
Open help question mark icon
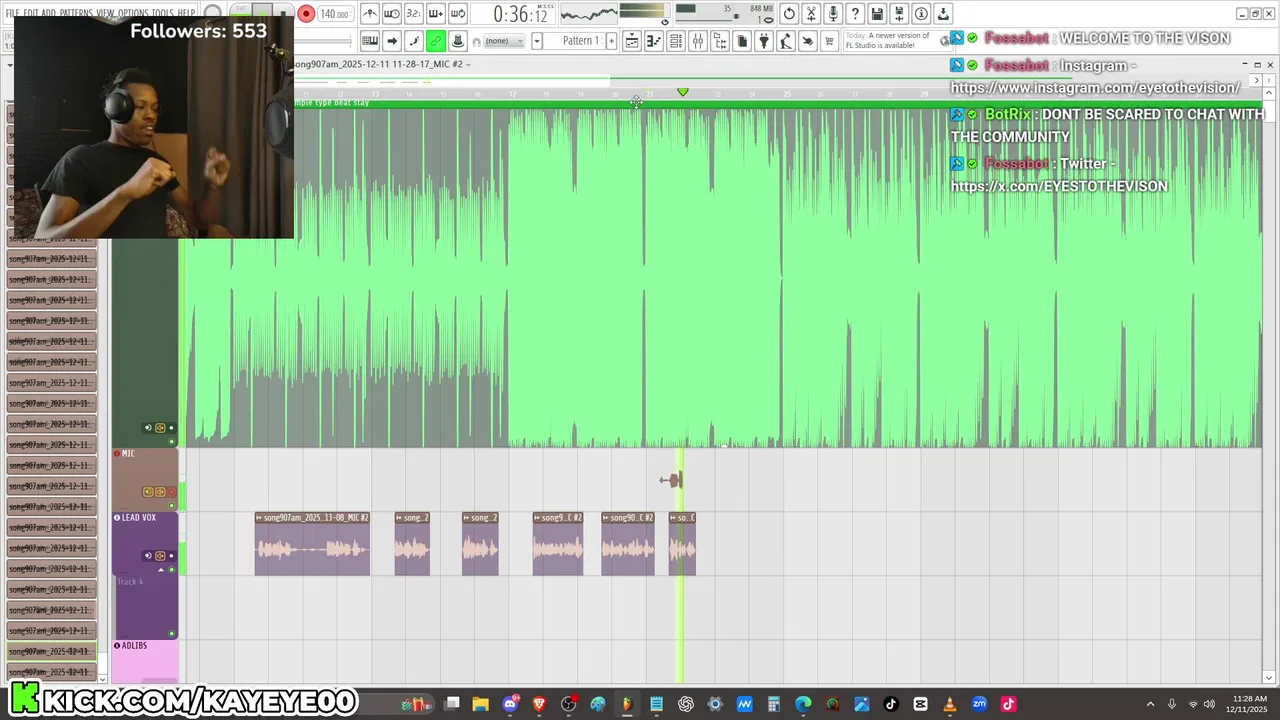coord(855,14)
